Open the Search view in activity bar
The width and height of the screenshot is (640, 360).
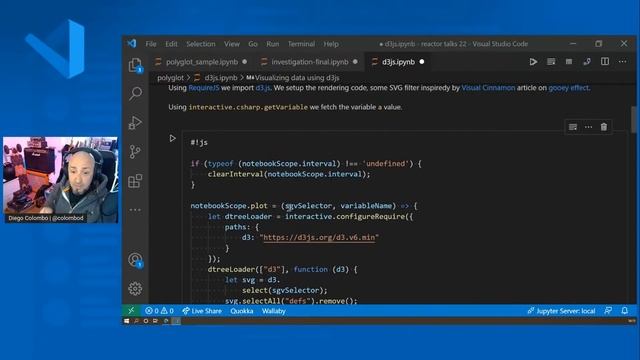coord(135,93)
